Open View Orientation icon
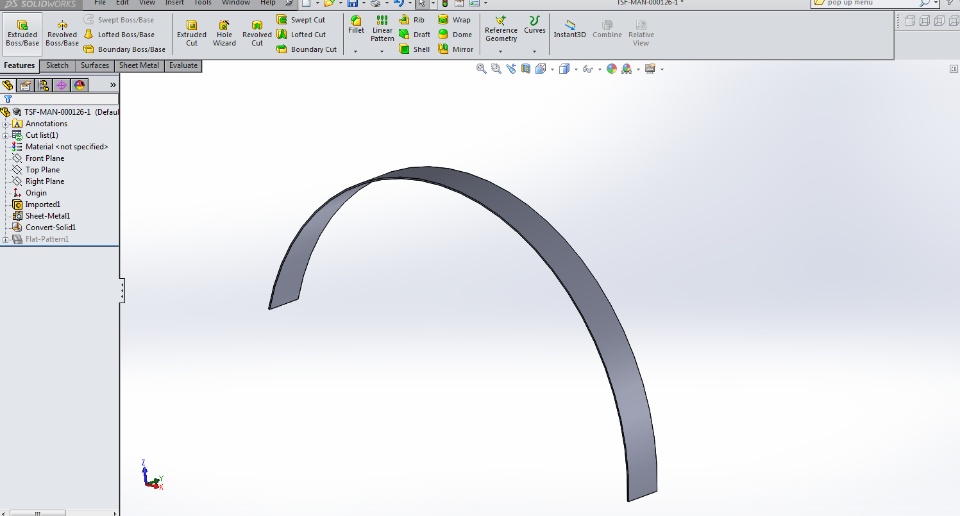 click(x=541, y=69)
